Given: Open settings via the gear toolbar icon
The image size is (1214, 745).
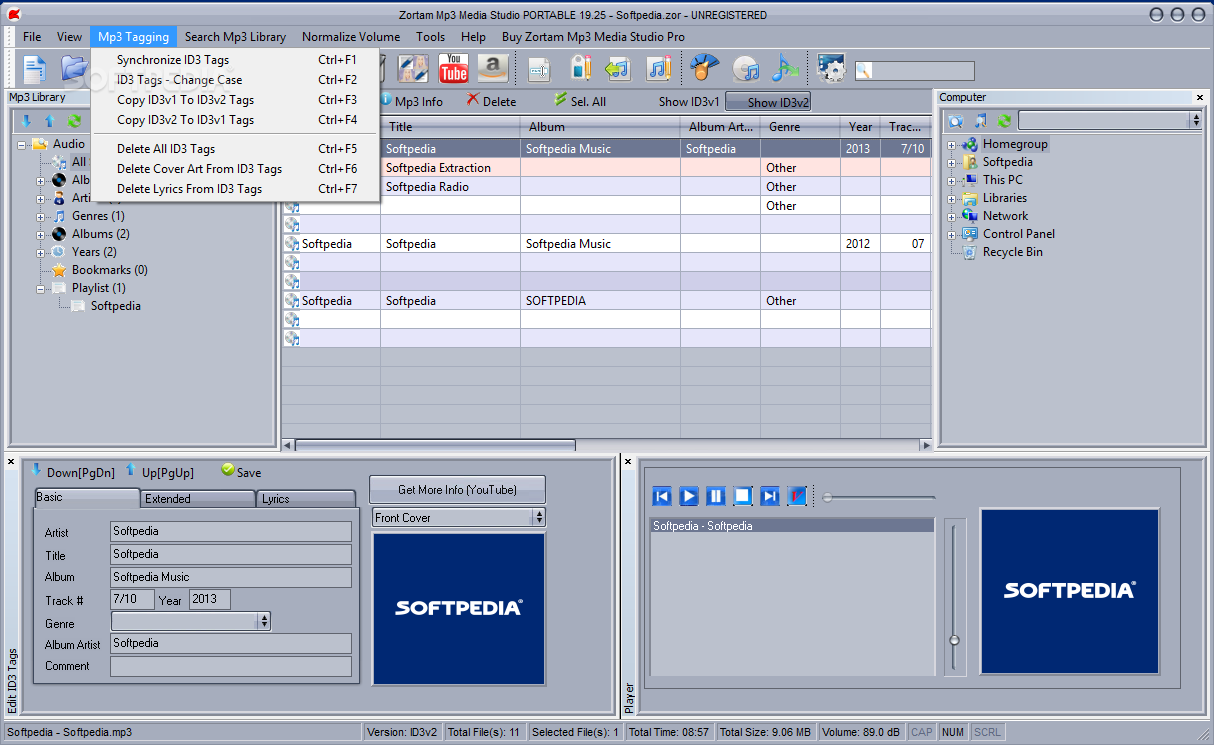Looking at the screenshot, I should coord(831,68).
